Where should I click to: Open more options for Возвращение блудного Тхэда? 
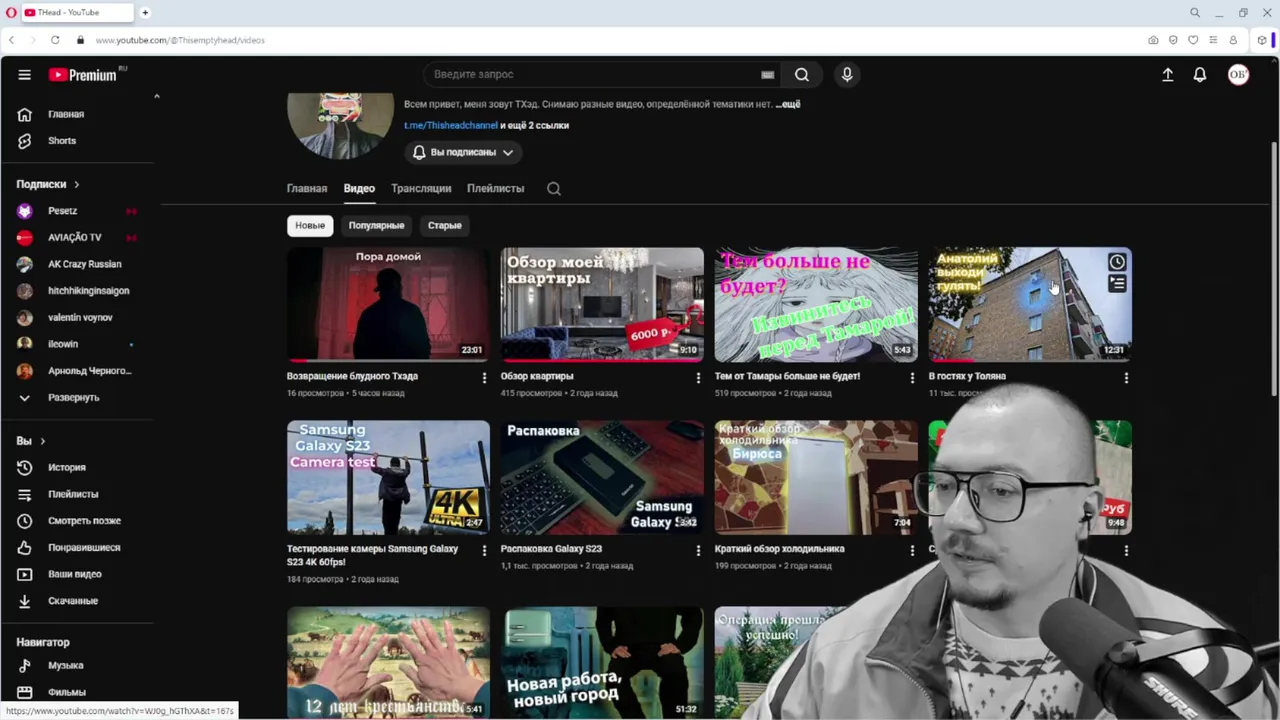[484, 378]
